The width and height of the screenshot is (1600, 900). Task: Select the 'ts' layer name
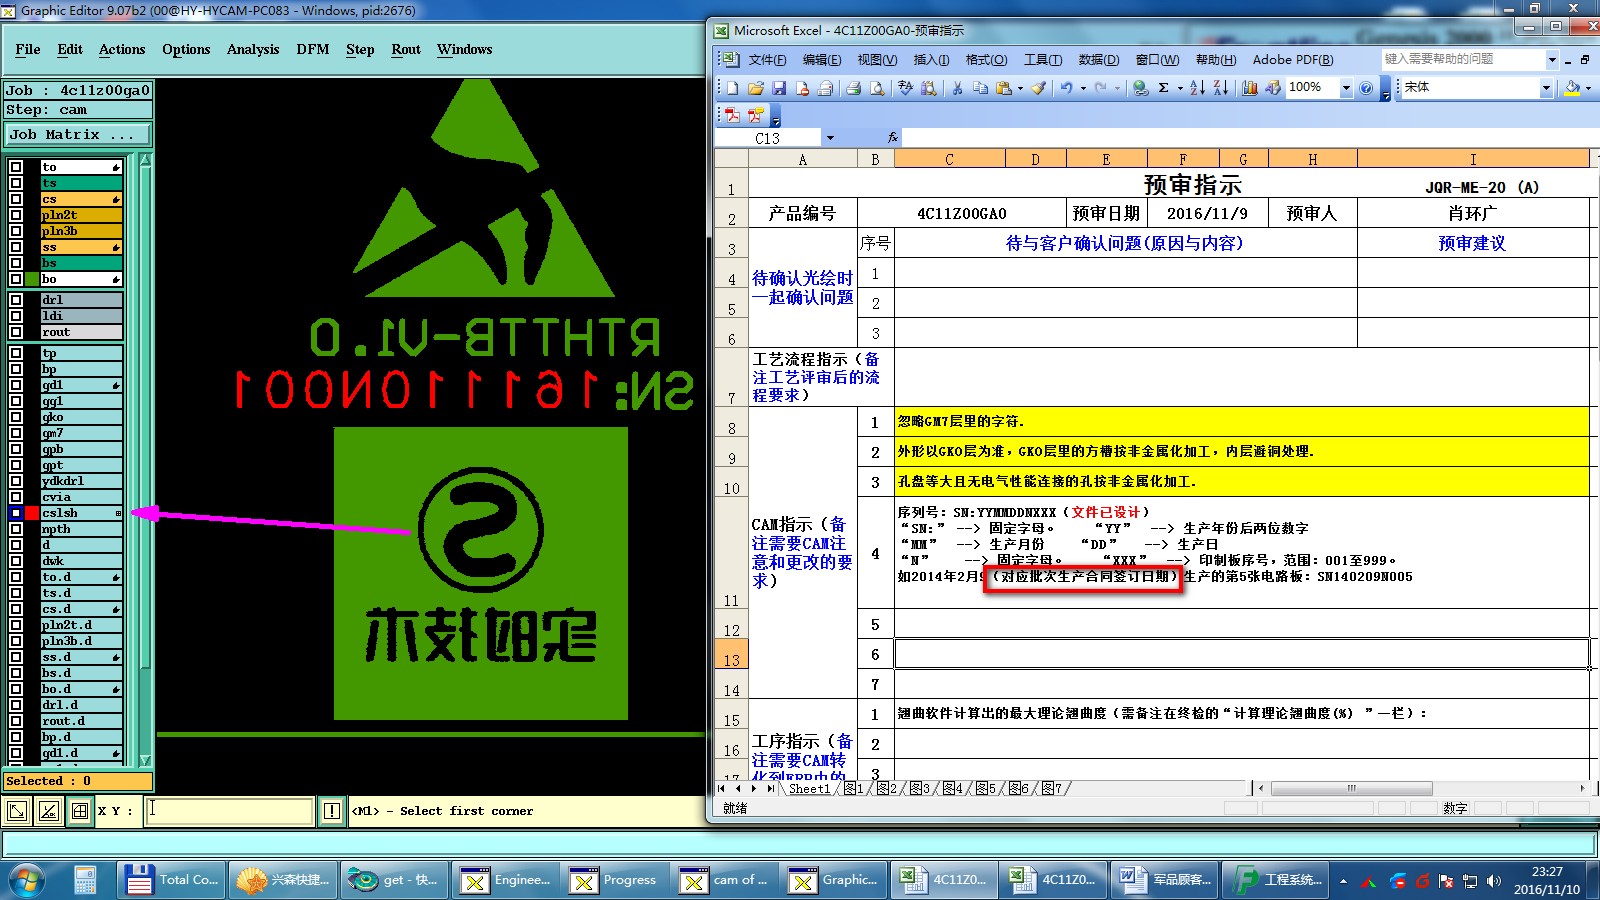[81, 183]
